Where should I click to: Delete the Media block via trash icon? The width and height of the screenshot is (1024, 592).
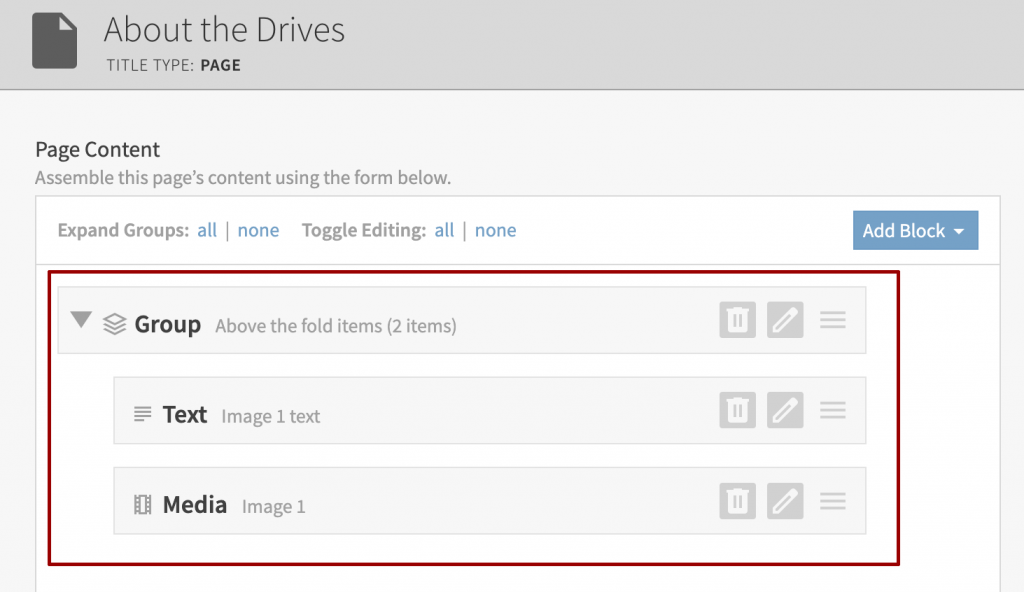737,501
